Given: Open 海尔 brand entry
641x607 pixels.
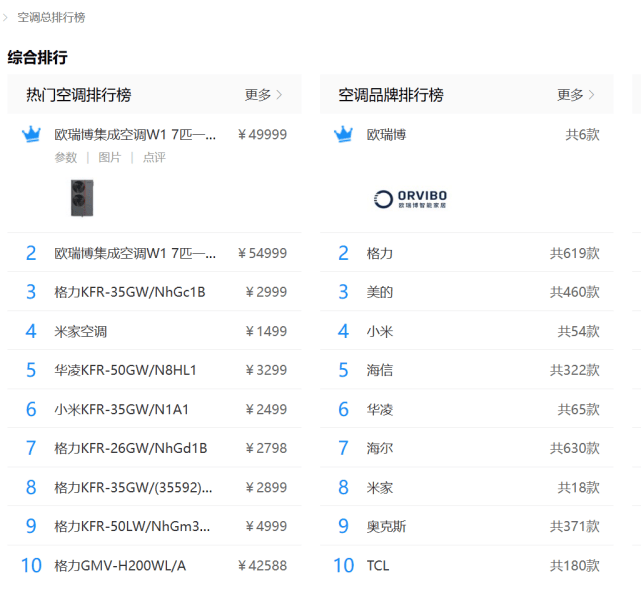Looking at the screenshot, I should tap(380, 448).
